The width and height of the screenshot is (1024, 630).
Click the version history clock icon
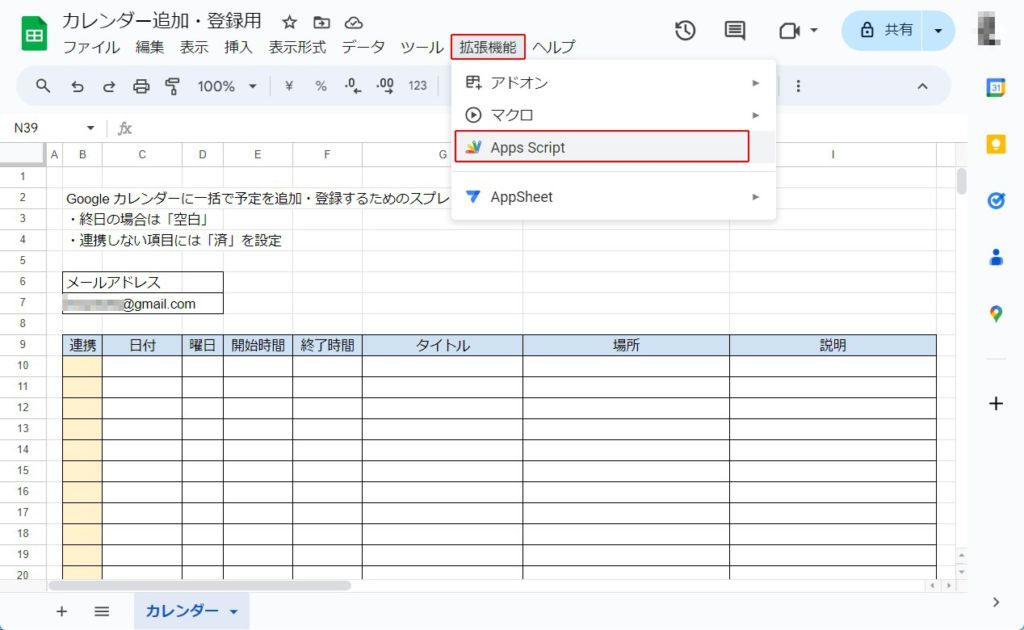click(x=685, y=30)
